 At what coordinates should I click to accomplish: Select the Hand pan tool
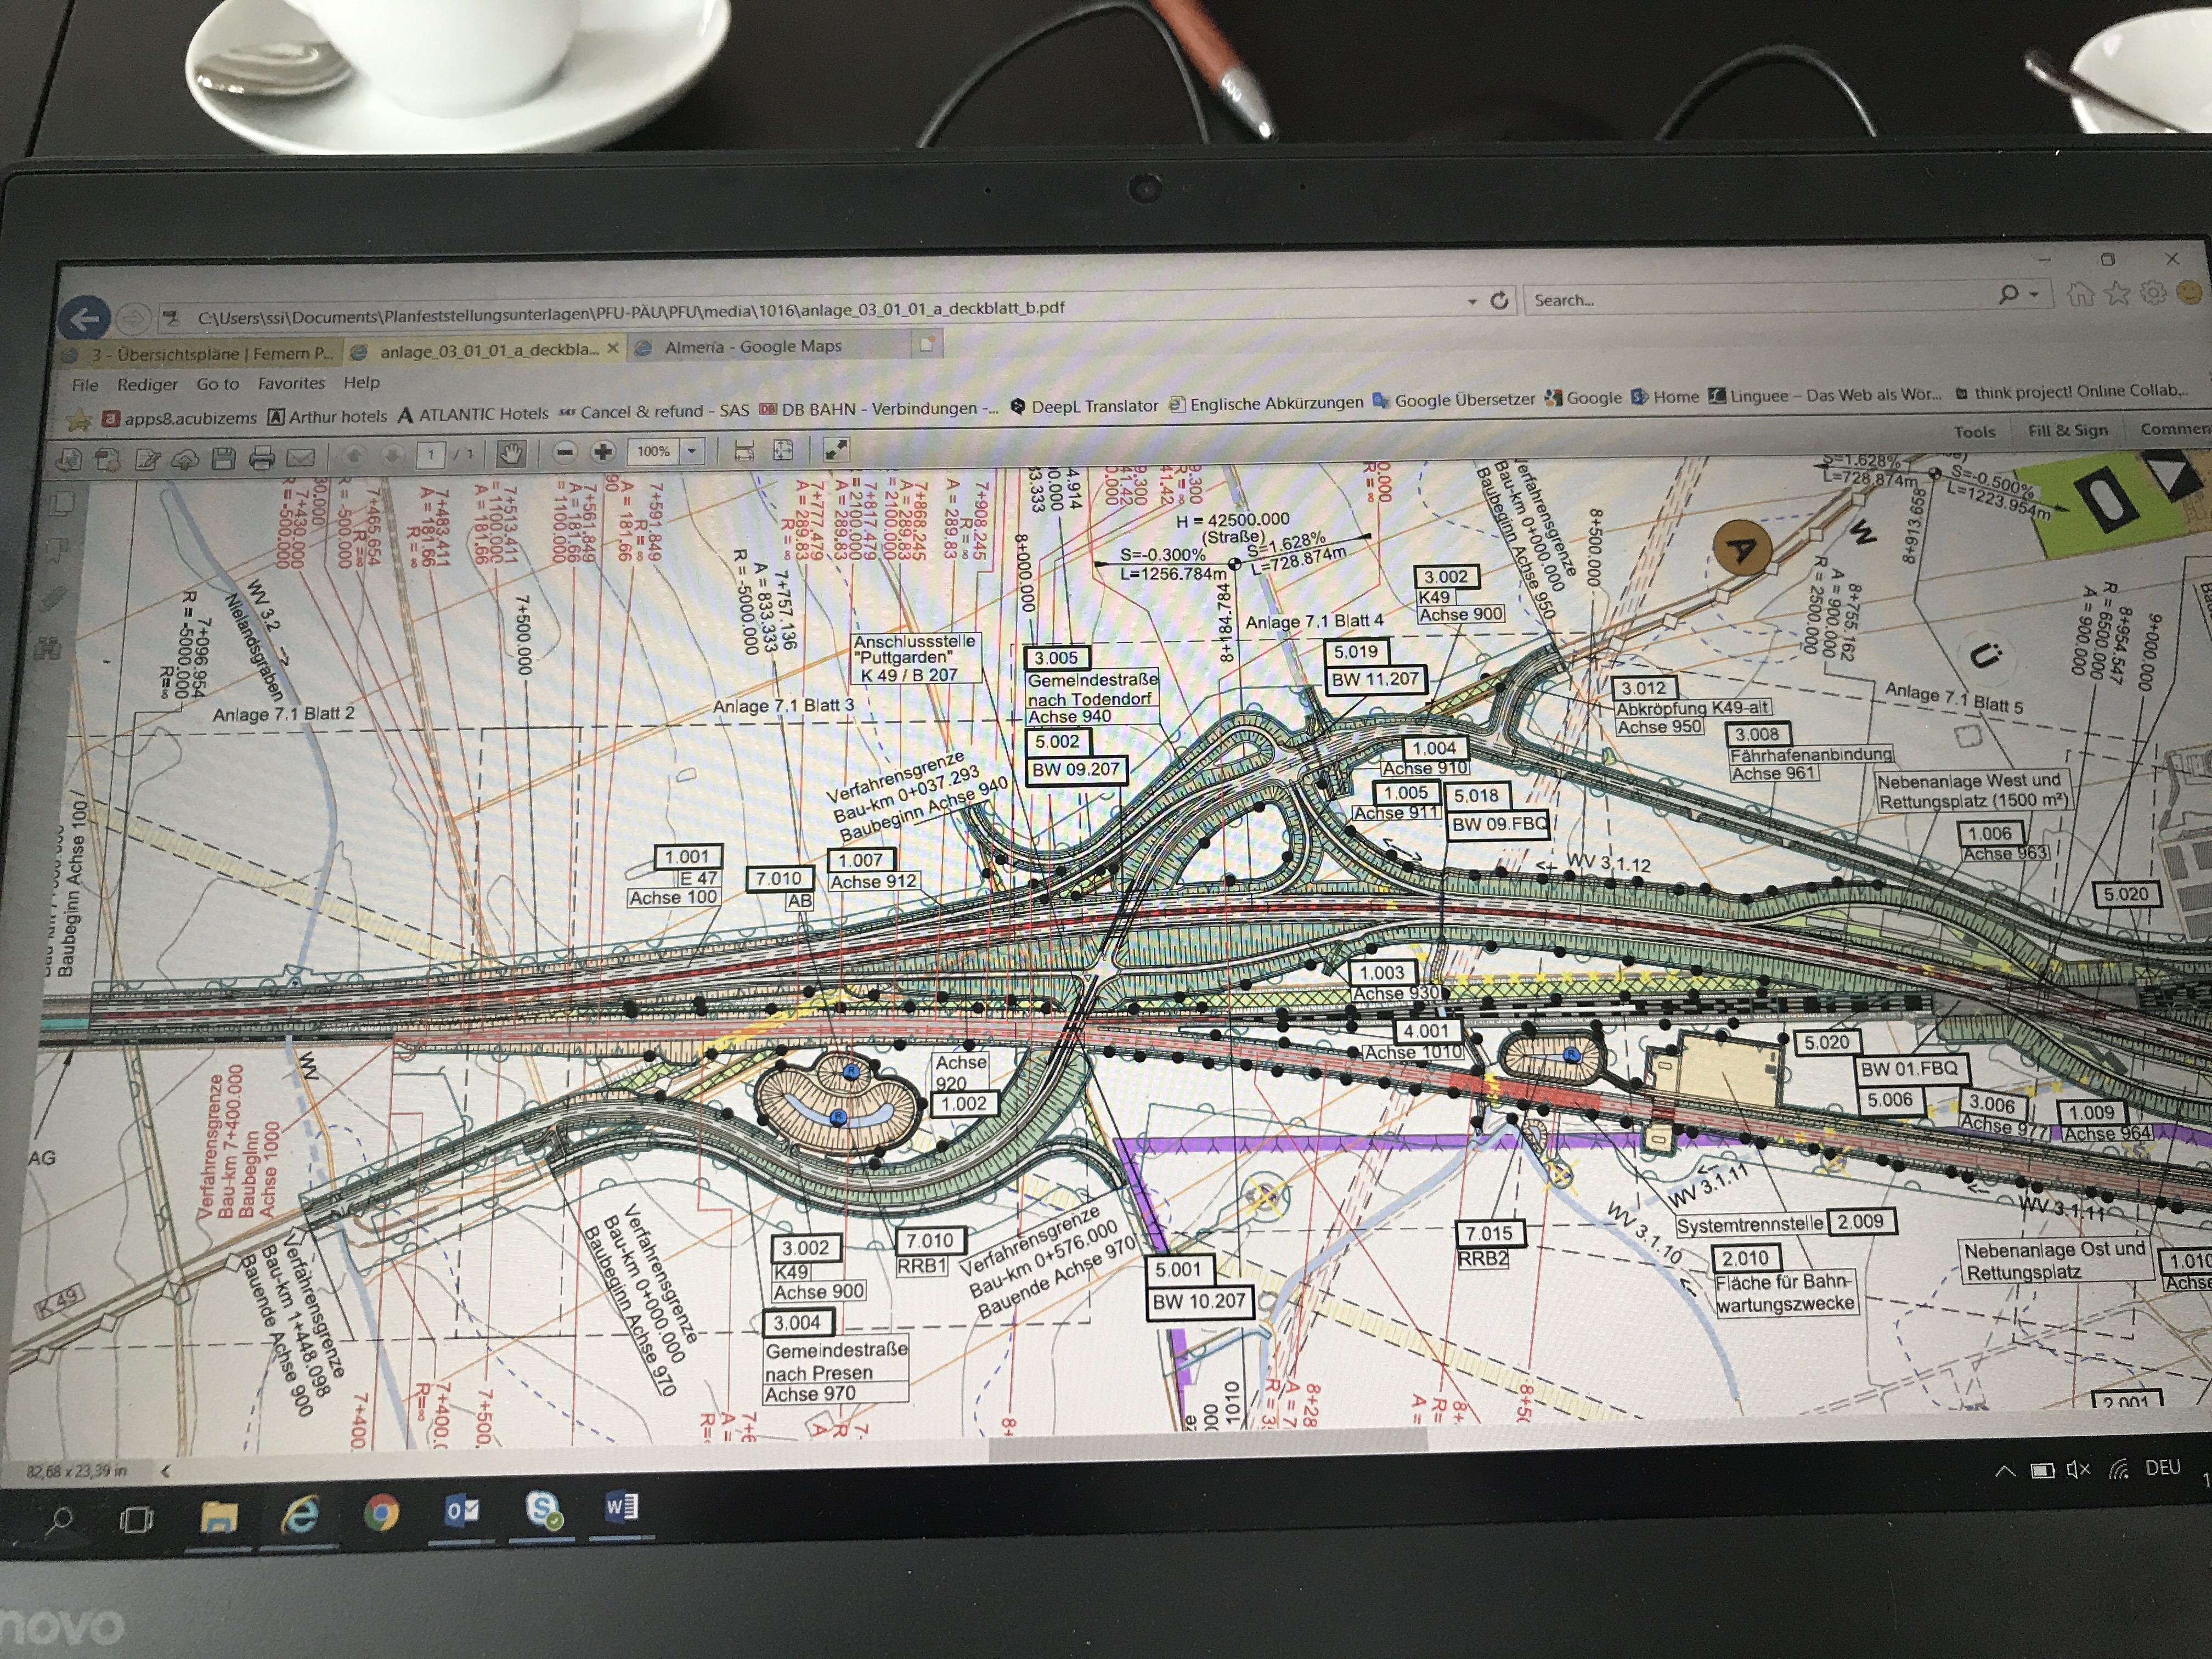point(511,454)
